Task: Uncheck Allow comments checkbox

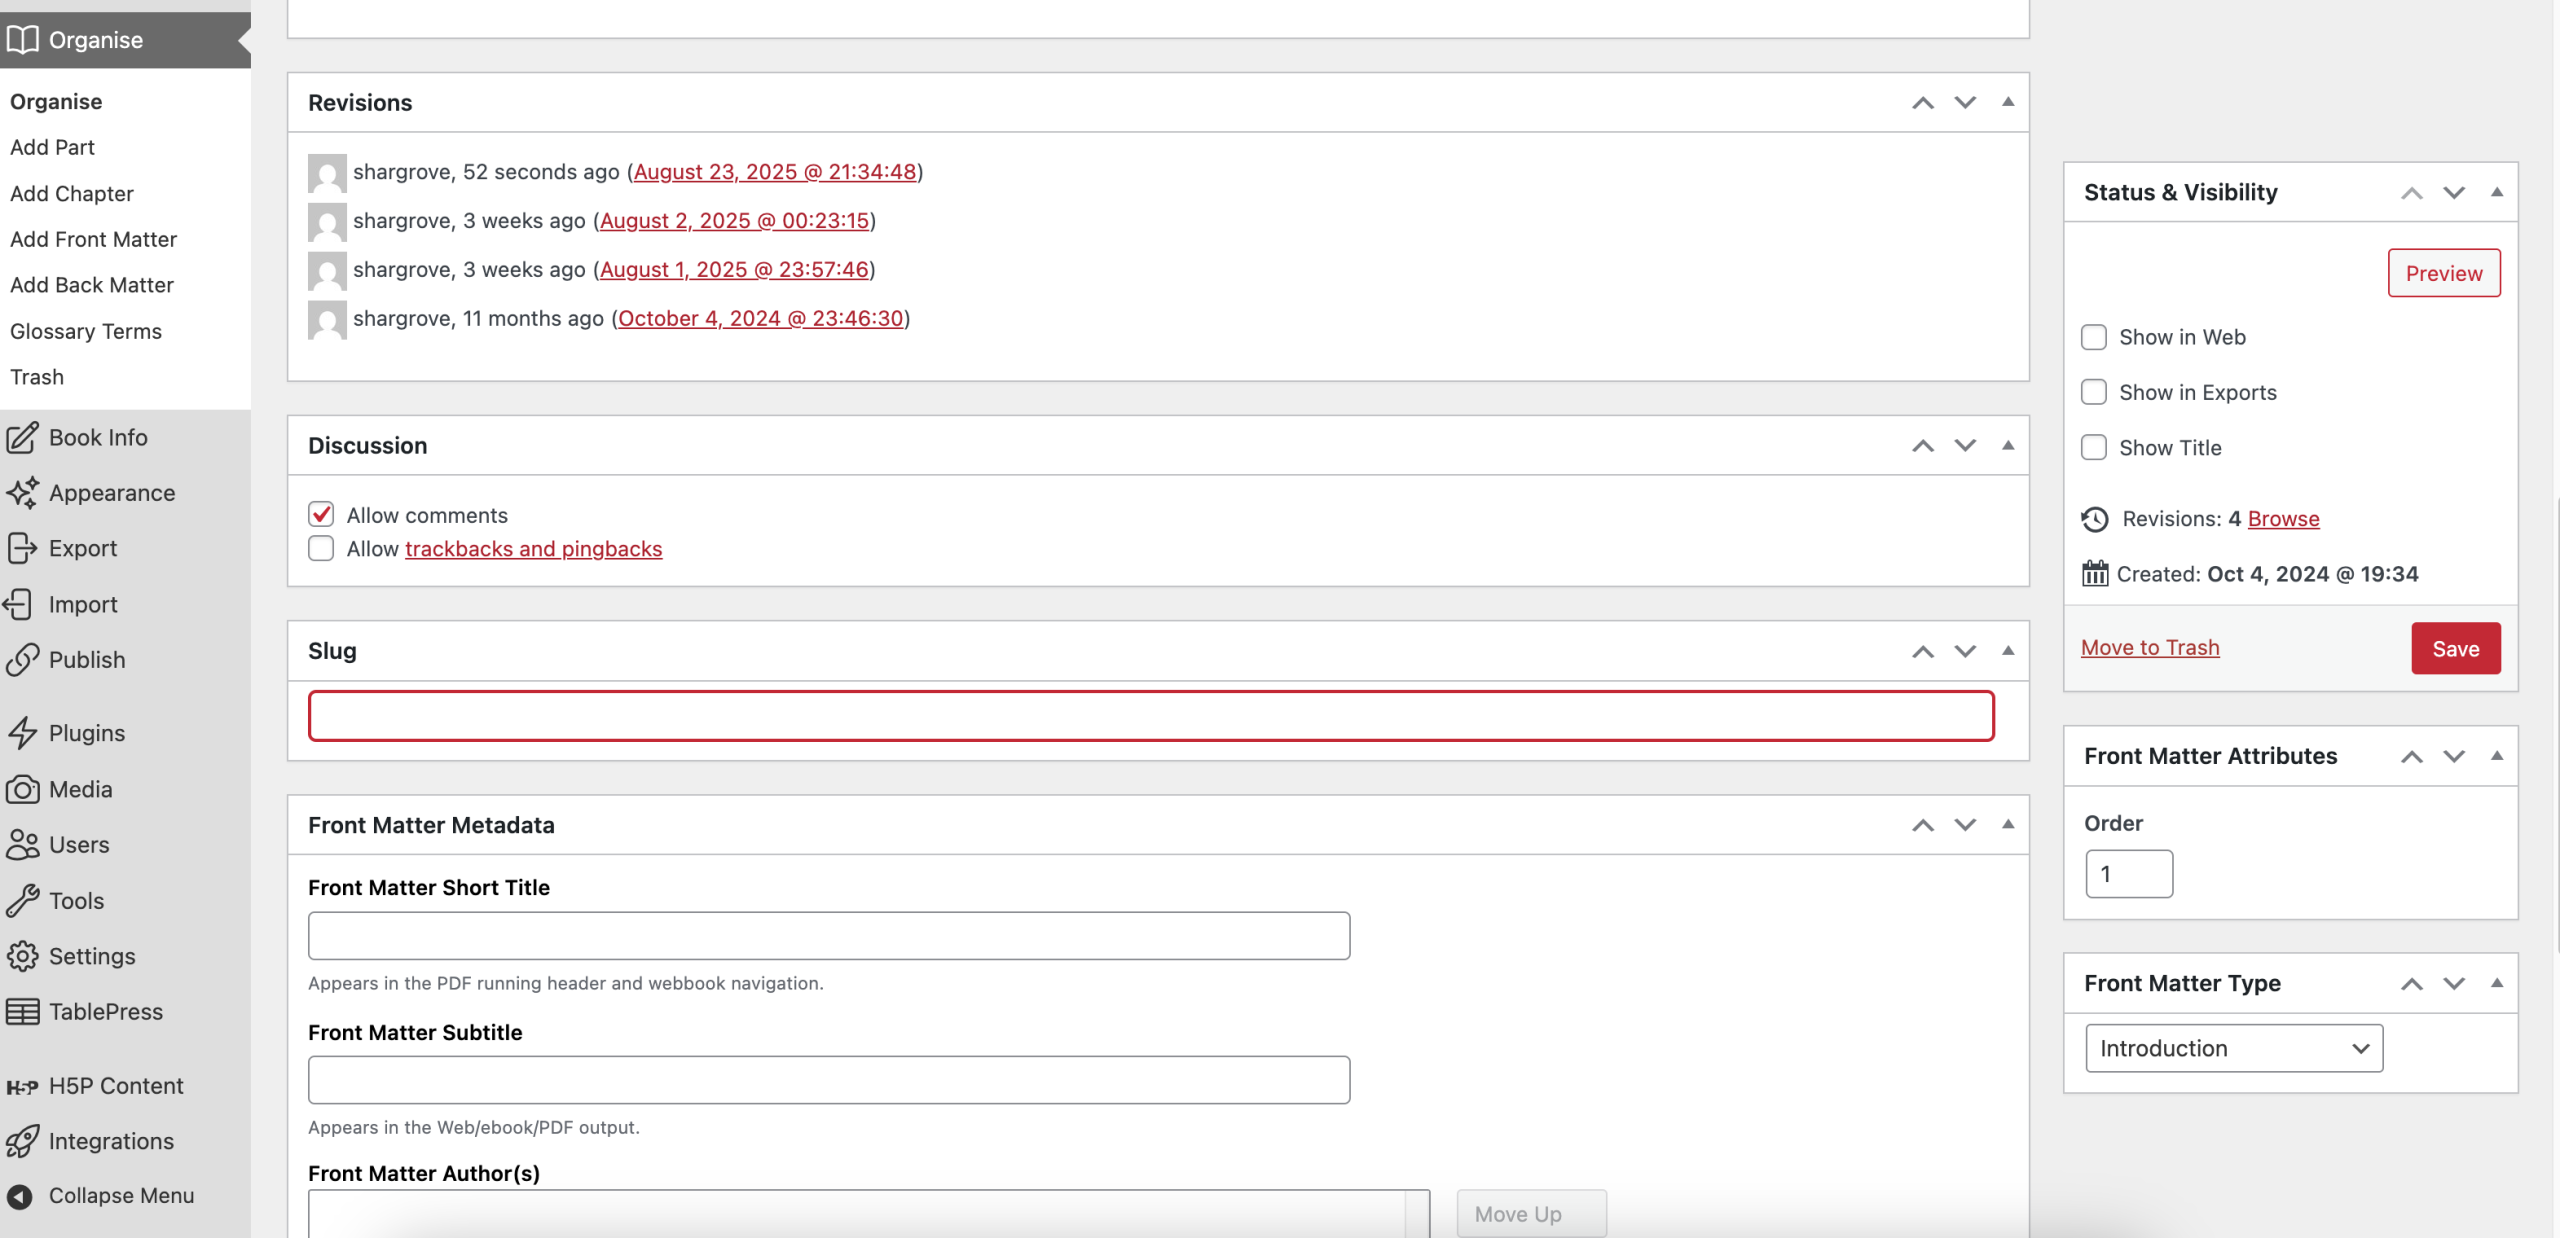Action: (321, 514)
